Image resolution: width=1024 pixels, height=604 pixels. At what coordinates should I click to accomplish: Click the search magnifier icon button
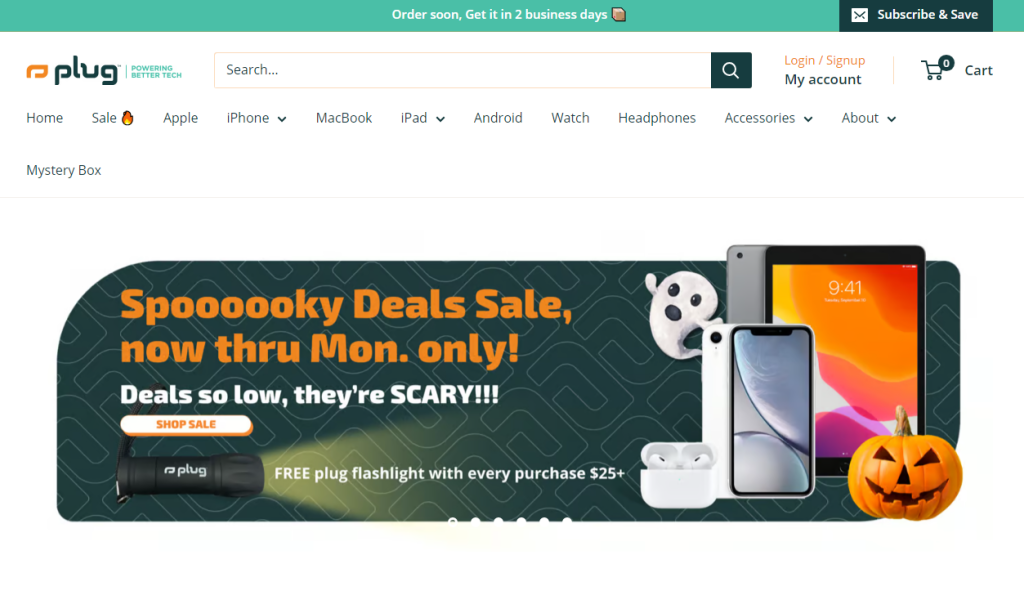(731, 70)
